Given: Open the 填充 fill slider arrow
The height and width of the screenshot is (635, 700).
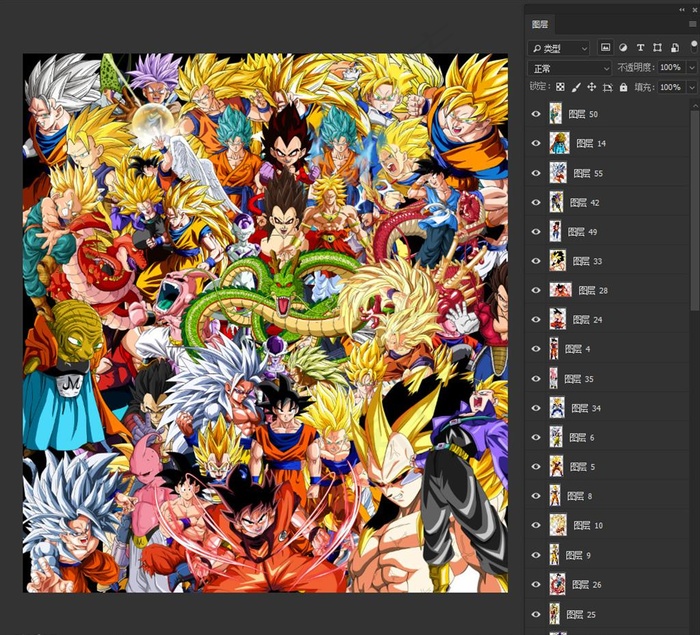Looking at the screenshot, I should [x=692, y=87].
